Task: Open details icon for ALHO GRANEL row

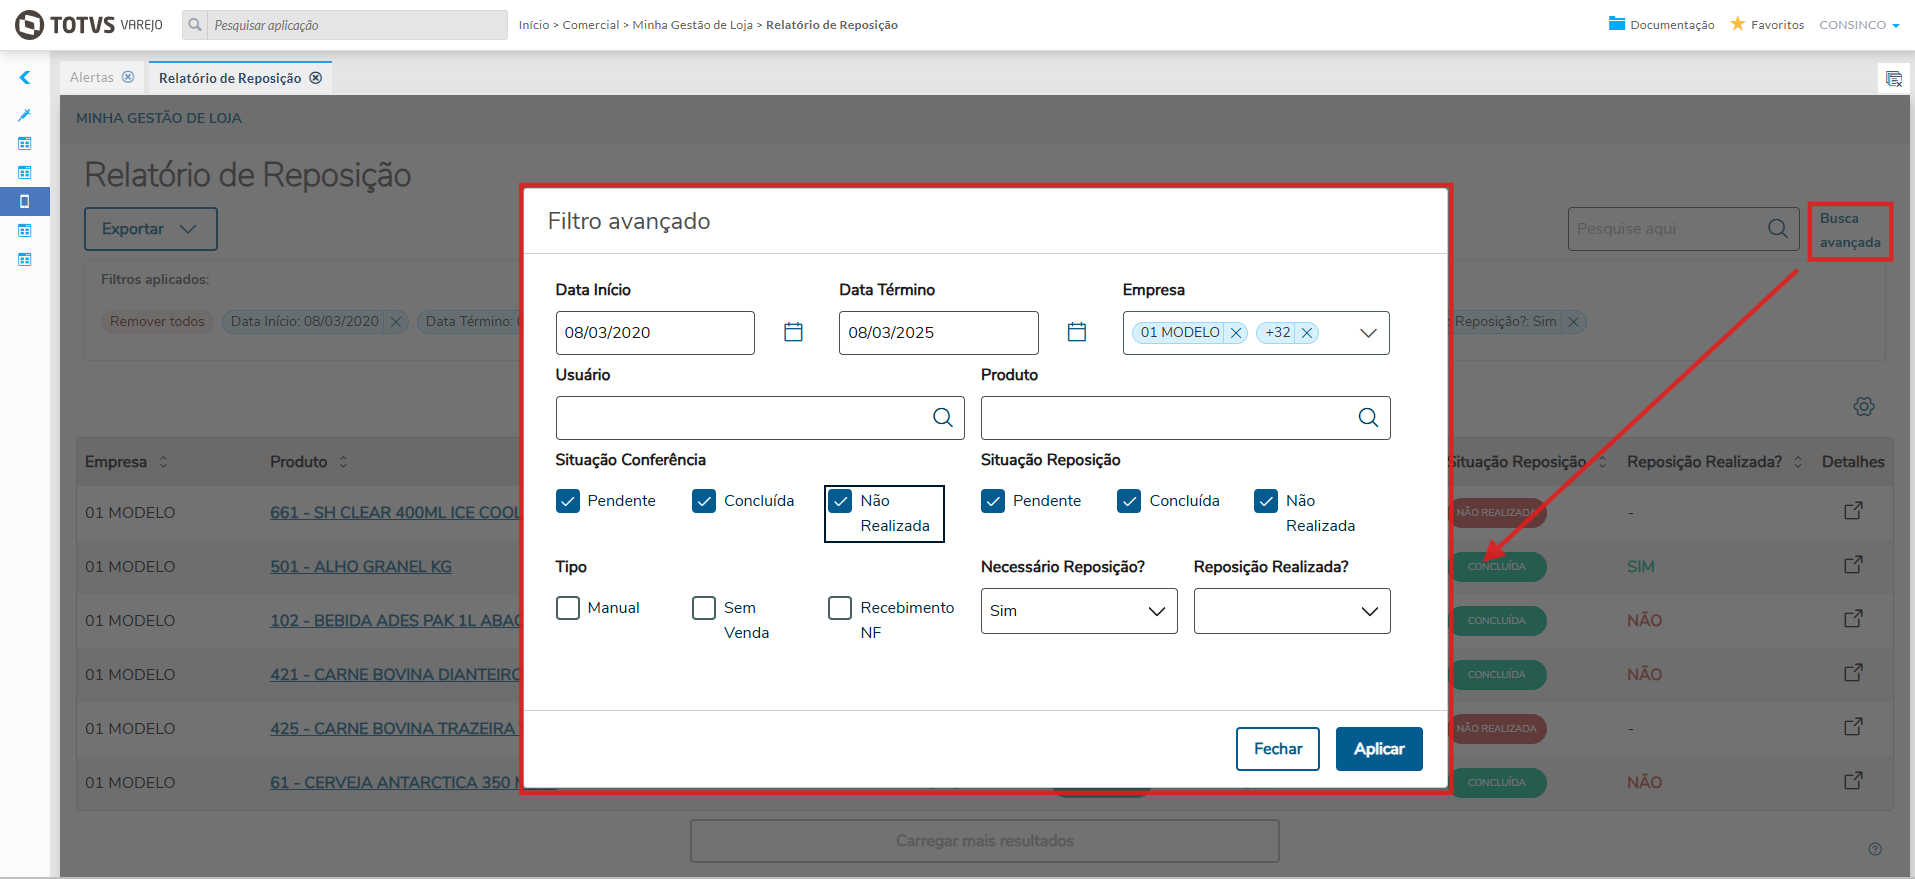Action: [x=1853, y=566]
